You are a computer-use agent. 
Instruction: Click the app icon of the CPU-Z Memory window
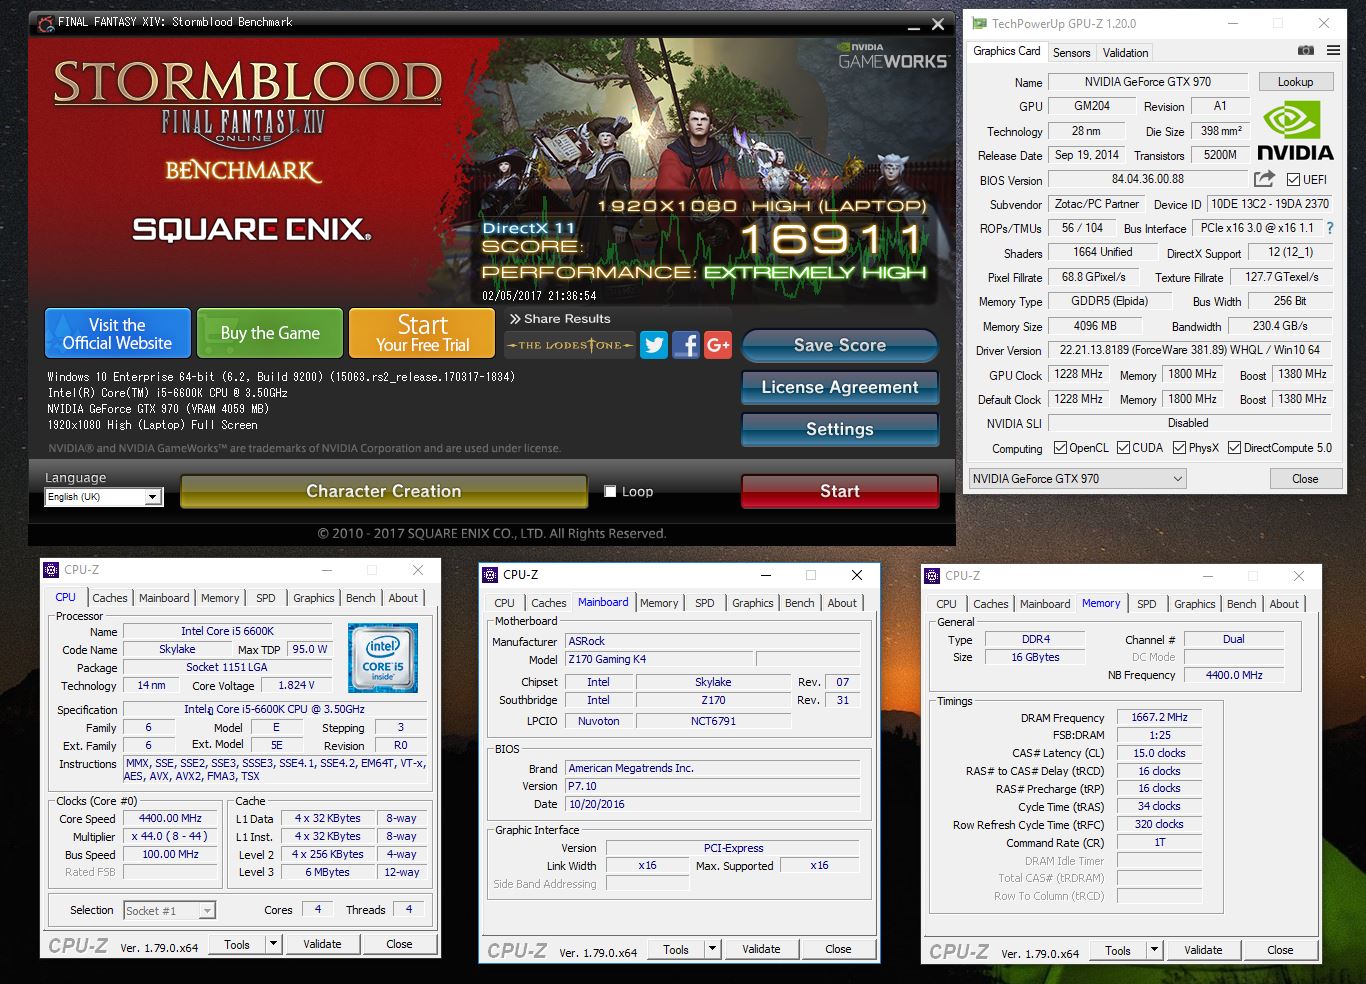click(x=932, y=576)
